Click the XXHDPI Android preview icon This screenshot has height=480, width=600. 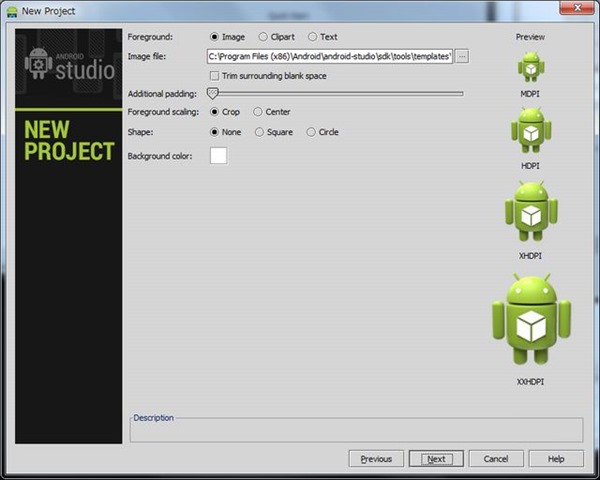[x=531, y=322]
